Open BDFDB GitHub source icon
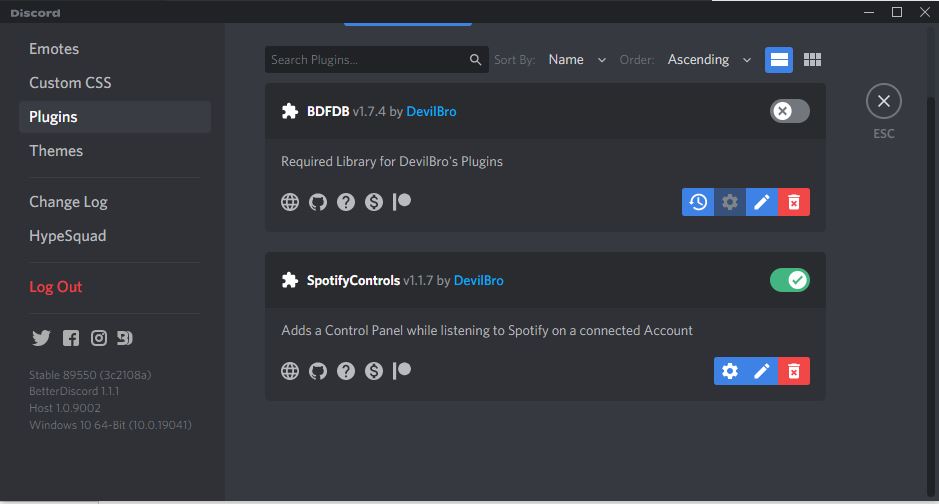Image resolution: width=939 pixels, height=504 pixels. [x=318, y=202]
